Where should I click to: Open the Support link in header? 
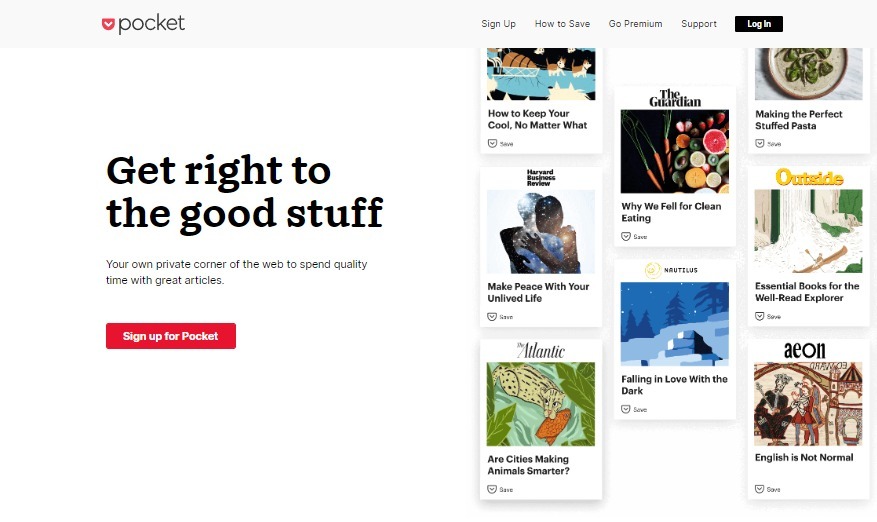(x=699, y=24)
